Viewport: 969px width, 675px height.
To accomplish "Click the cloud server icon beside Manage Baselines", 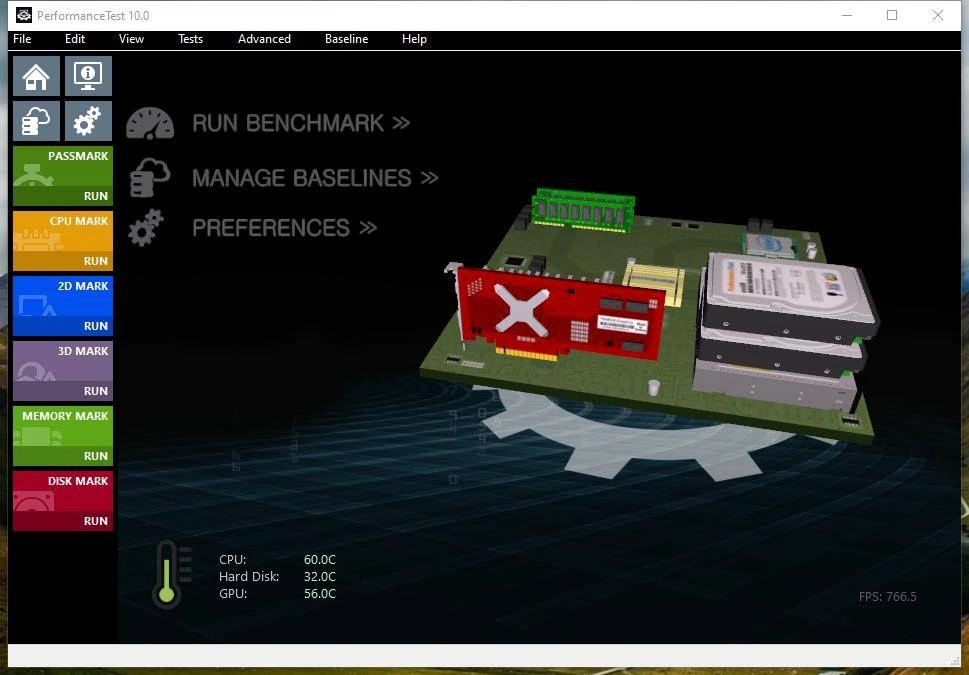I will 150,177.
